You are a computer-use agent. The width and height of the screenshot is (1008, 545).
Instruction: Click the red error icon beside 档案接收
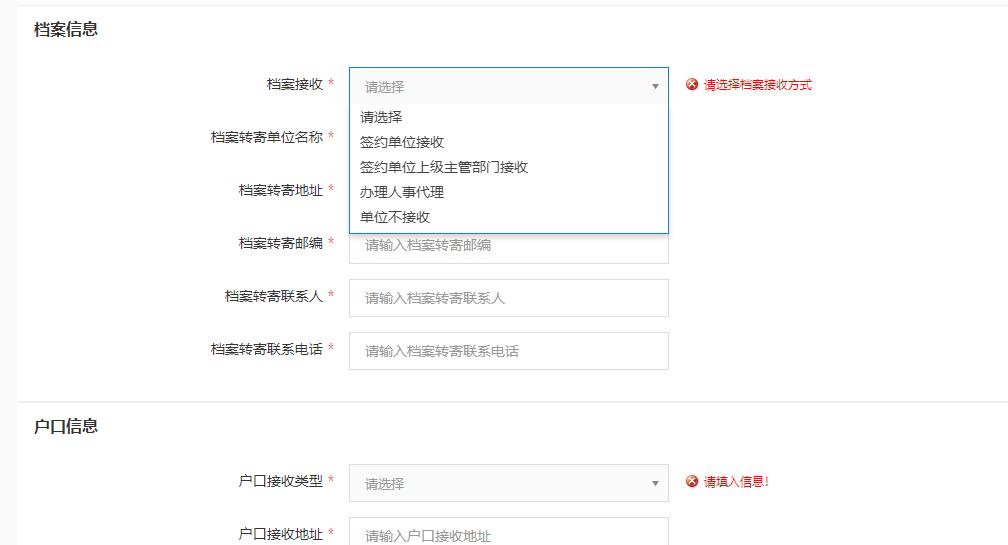[692, 85]
